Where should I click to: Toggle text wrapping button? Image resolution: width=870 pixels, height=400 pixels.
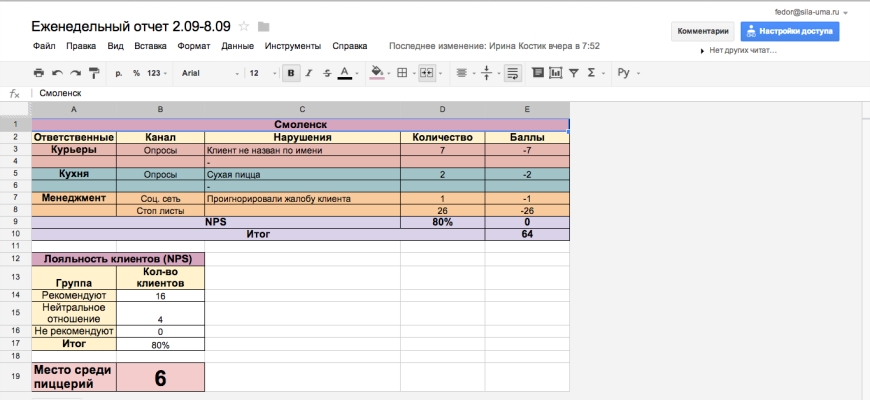click(513, 73)
